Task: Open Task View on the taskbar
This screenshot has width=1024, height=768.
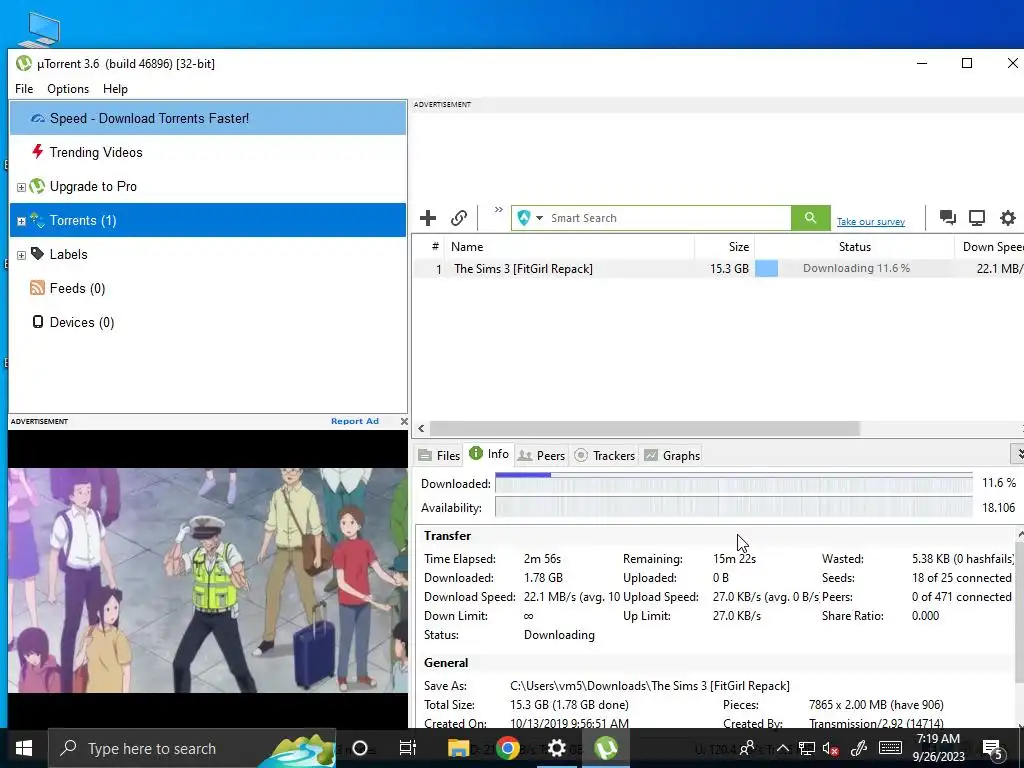Action: click(x=408, y=748)
